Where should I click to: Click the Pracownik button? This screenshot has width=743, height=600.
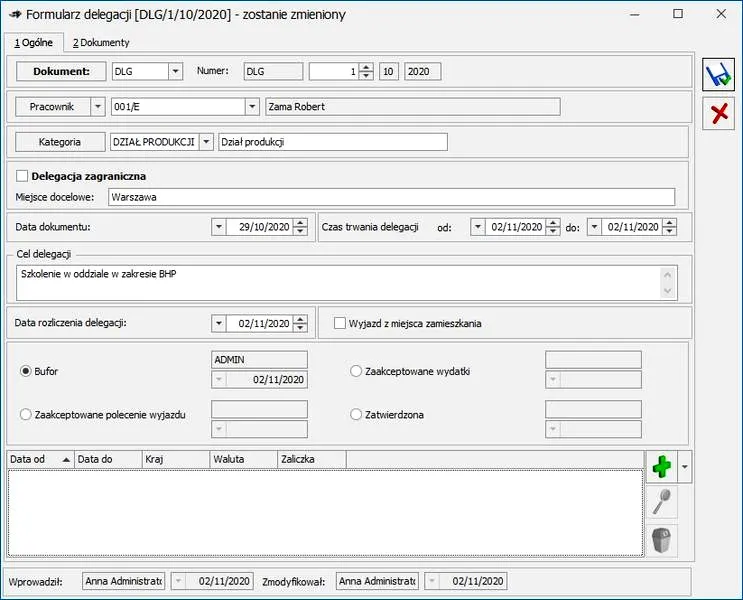pyautogui.click(x=52, y=107)
